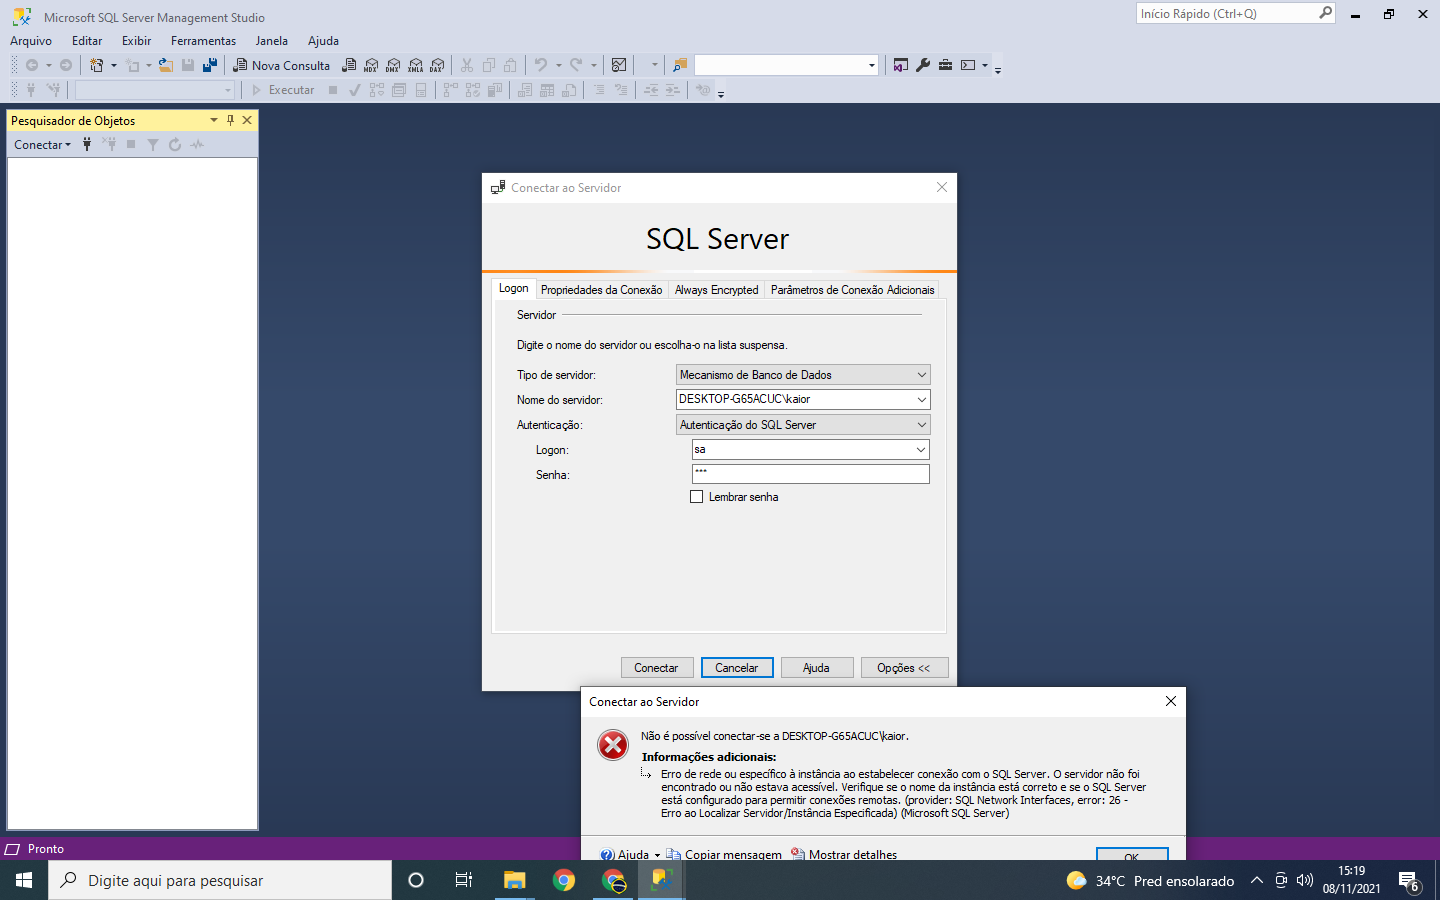
Task: Open the Object Explorer window position dropdown arrow
Action: pyautogui.click(x=213, y=120)
